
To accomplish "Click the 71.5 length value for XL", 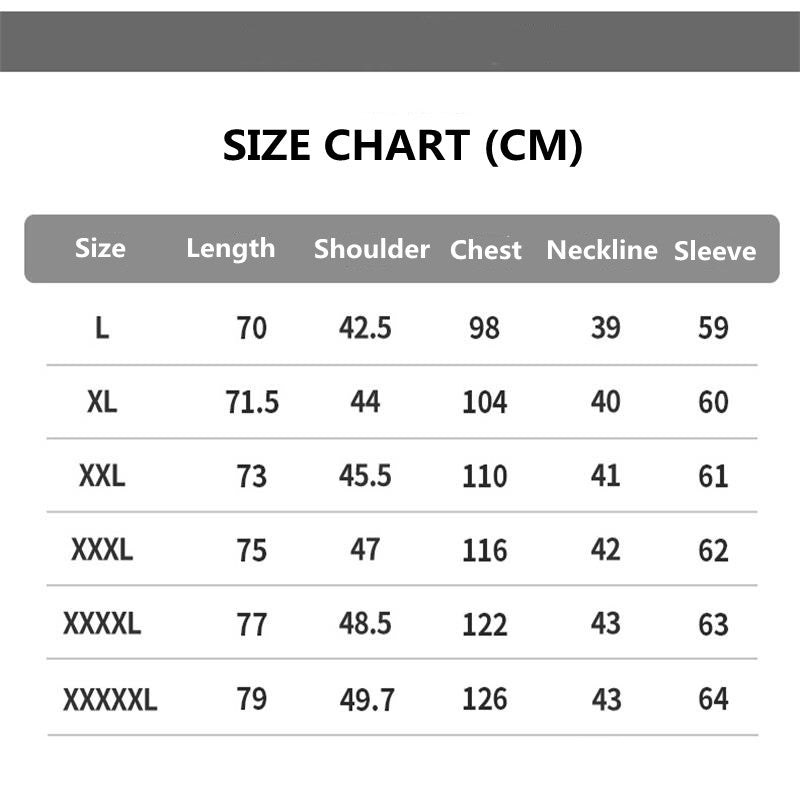I will (252, 403).
